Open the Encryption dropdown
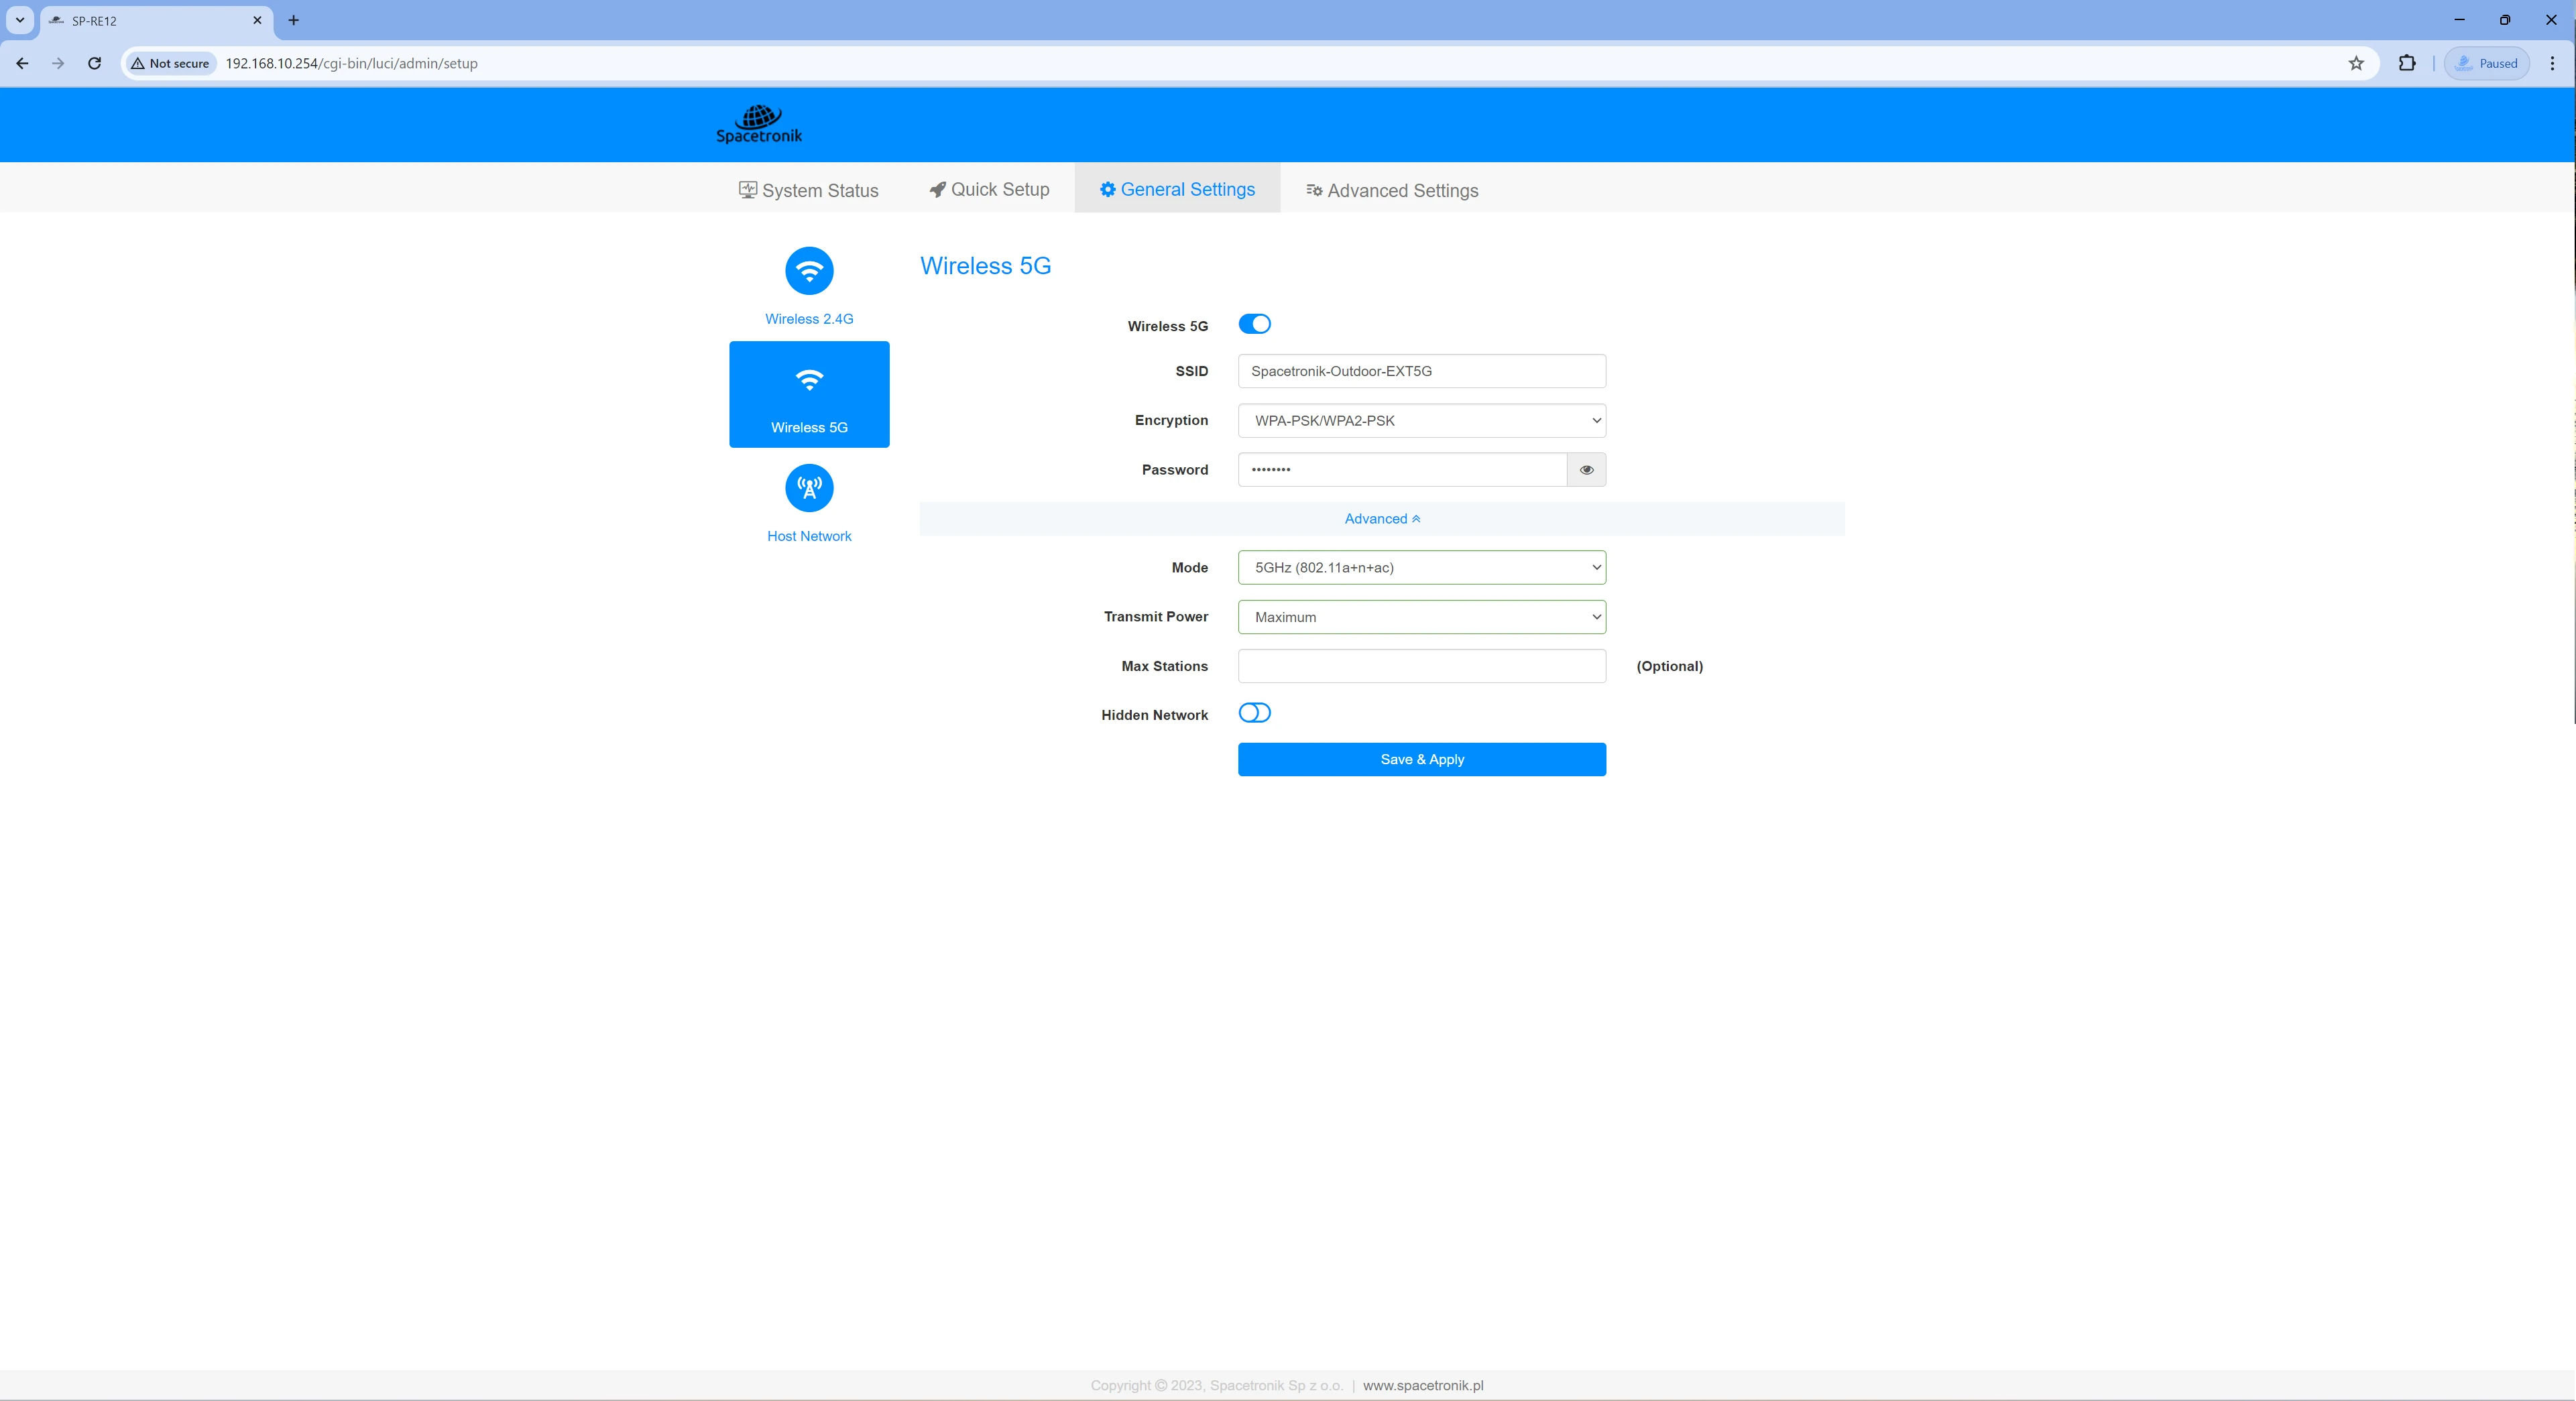Screen dimensions: 2576x1401 tap(1421, 420)
